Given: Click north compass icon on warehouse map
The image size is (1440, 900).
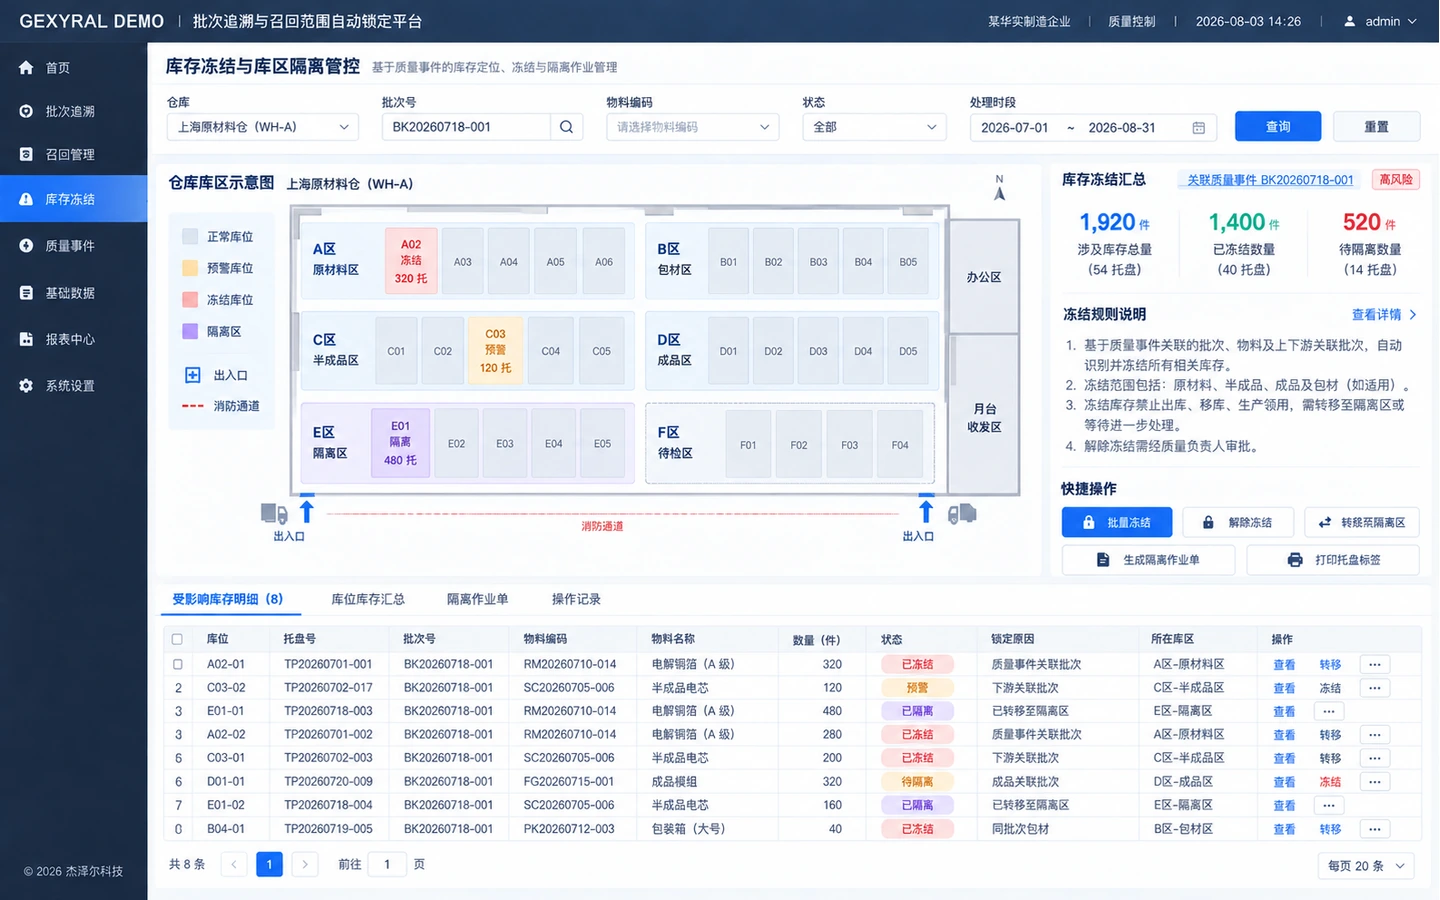Looking at the screenshot, I should click(999, 189).
